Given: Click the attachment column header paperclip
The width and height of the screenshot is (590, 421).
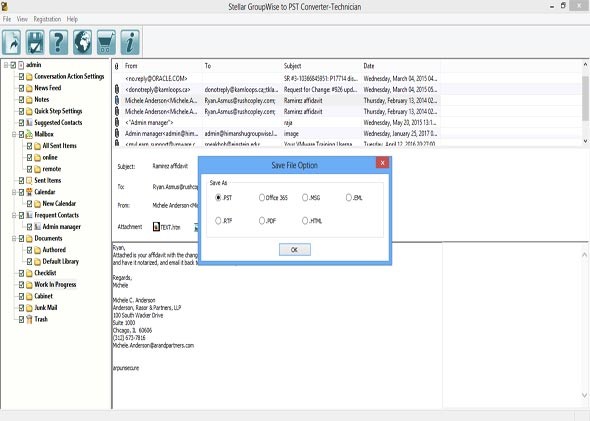Looking at the screenshot, I should (x=117, y=66).
